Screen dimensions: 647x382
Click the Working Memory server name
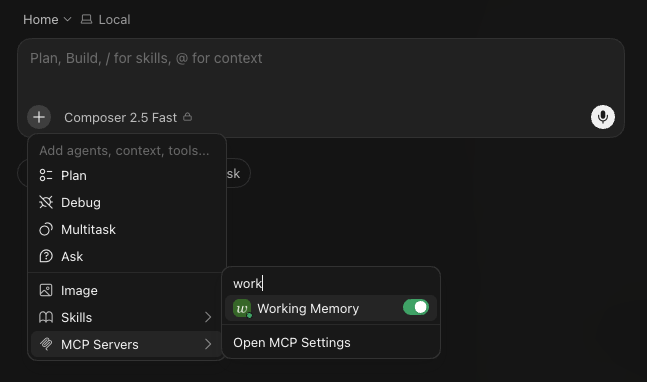point(308,309)
